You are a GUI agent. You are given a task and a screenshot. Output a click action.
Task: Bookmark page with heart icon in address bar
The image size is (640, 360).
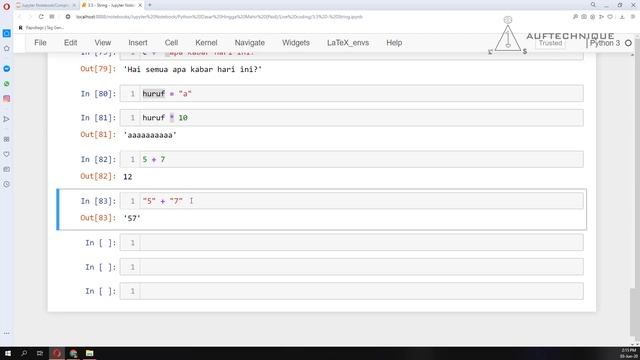click(610, 17)
